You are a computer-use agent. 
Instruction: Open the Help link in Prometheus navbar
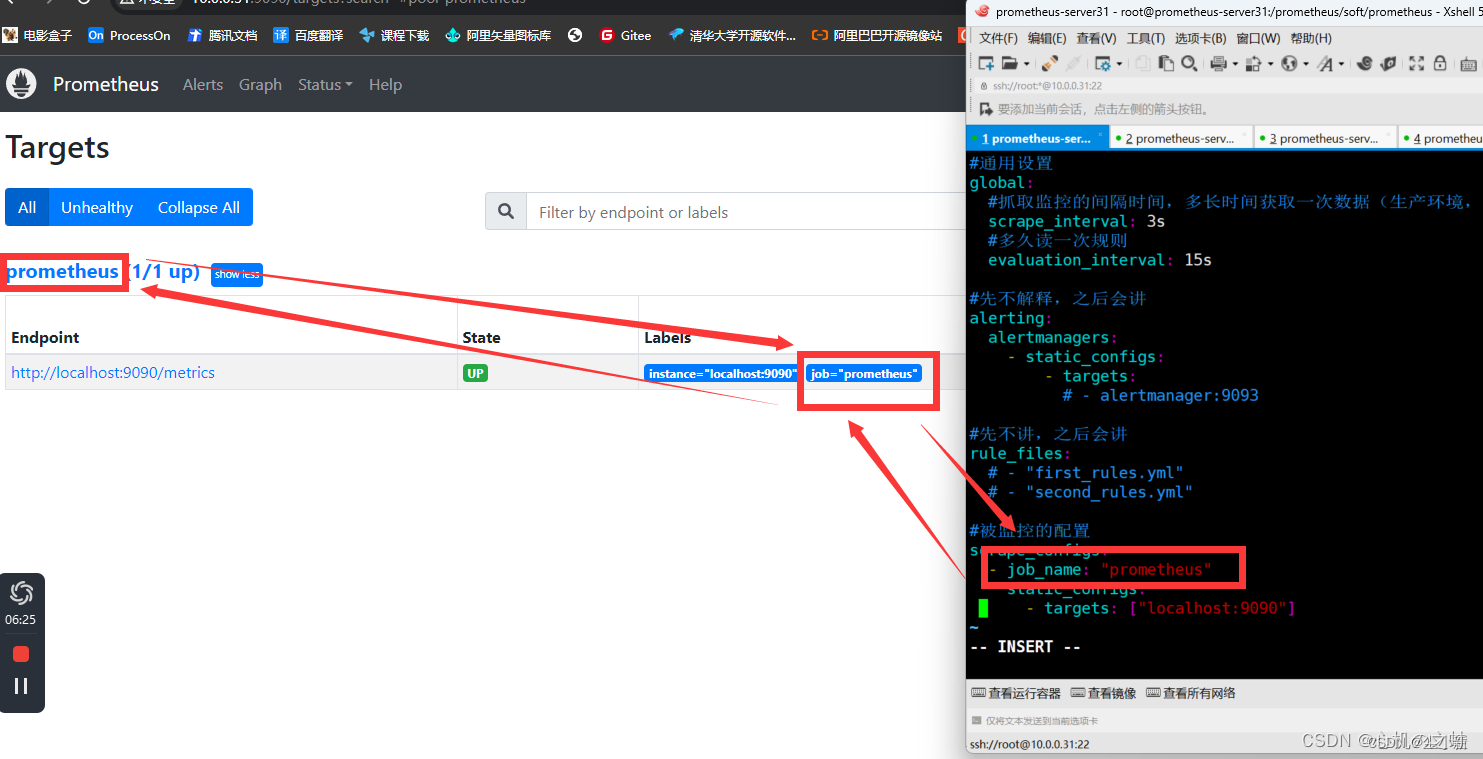click(x=385, y=85)
